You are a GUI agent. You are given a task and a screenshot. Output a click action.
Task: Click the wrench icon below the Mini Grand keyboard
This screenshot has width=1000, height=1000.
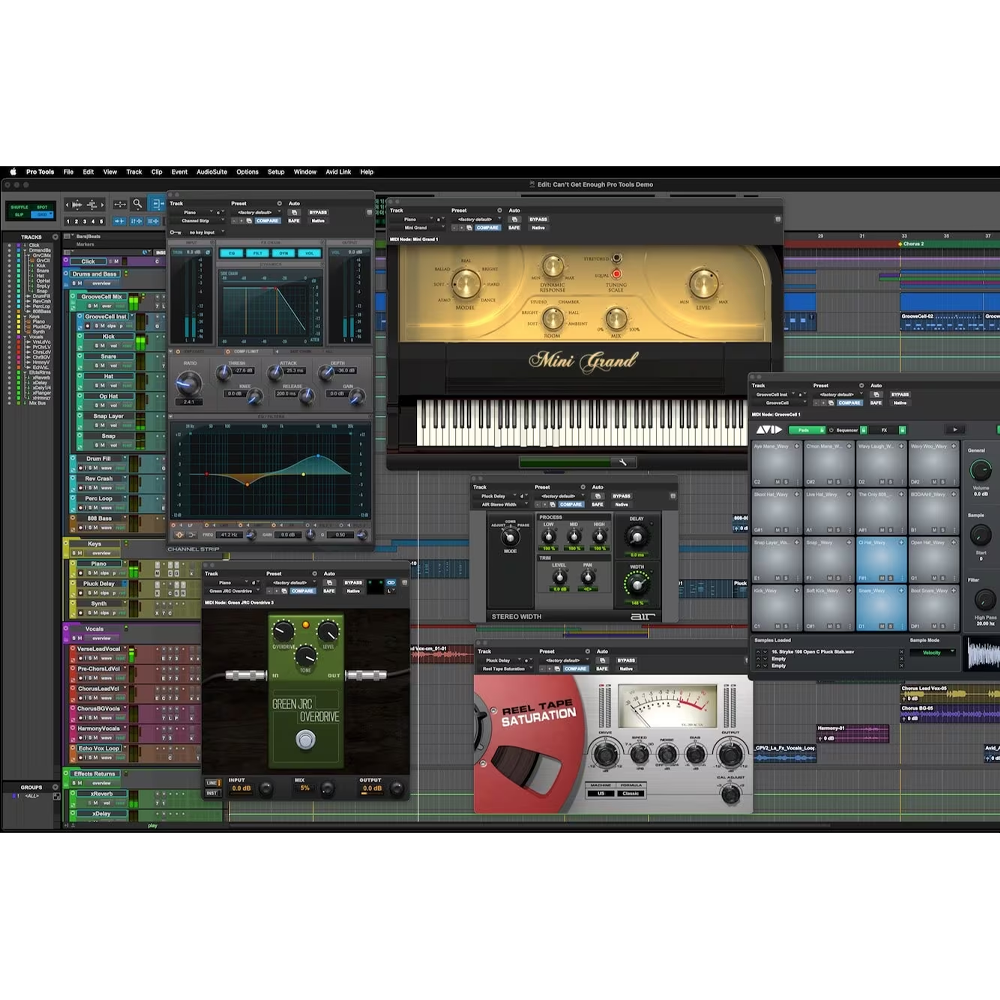[620, 462]
